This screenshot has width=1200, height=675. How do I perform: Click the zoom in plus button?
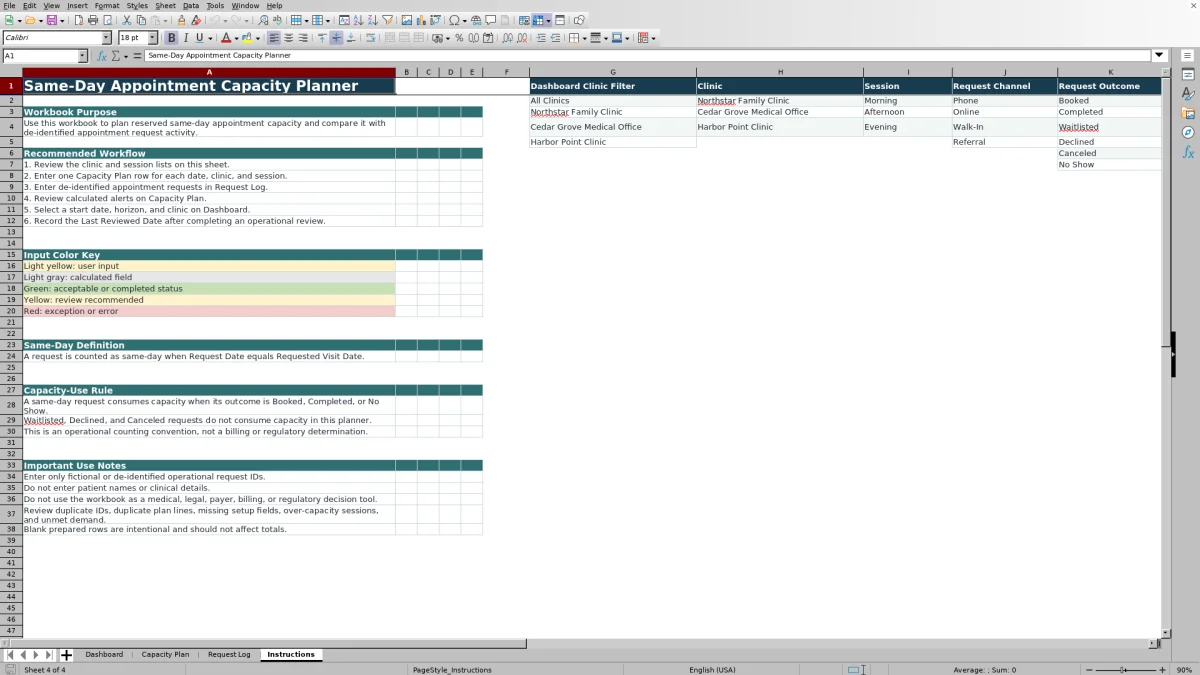(1160, 670)
